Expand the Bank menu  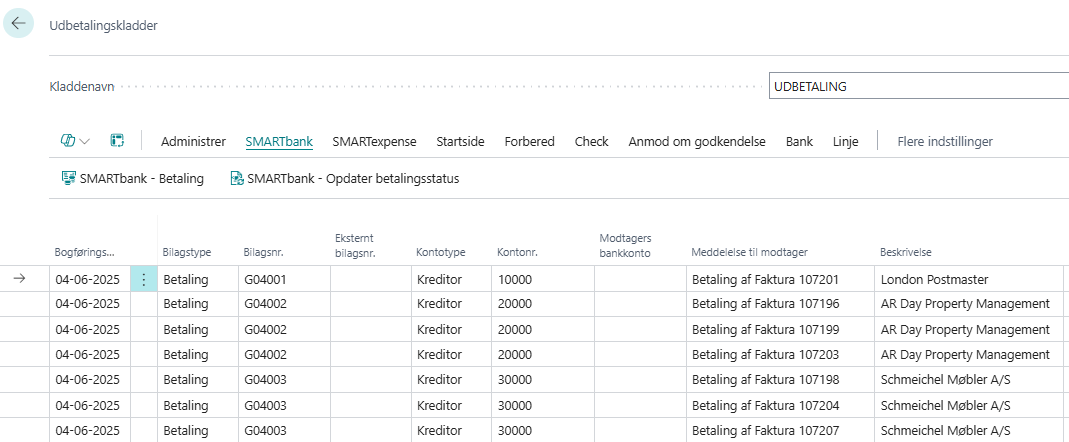799,141
